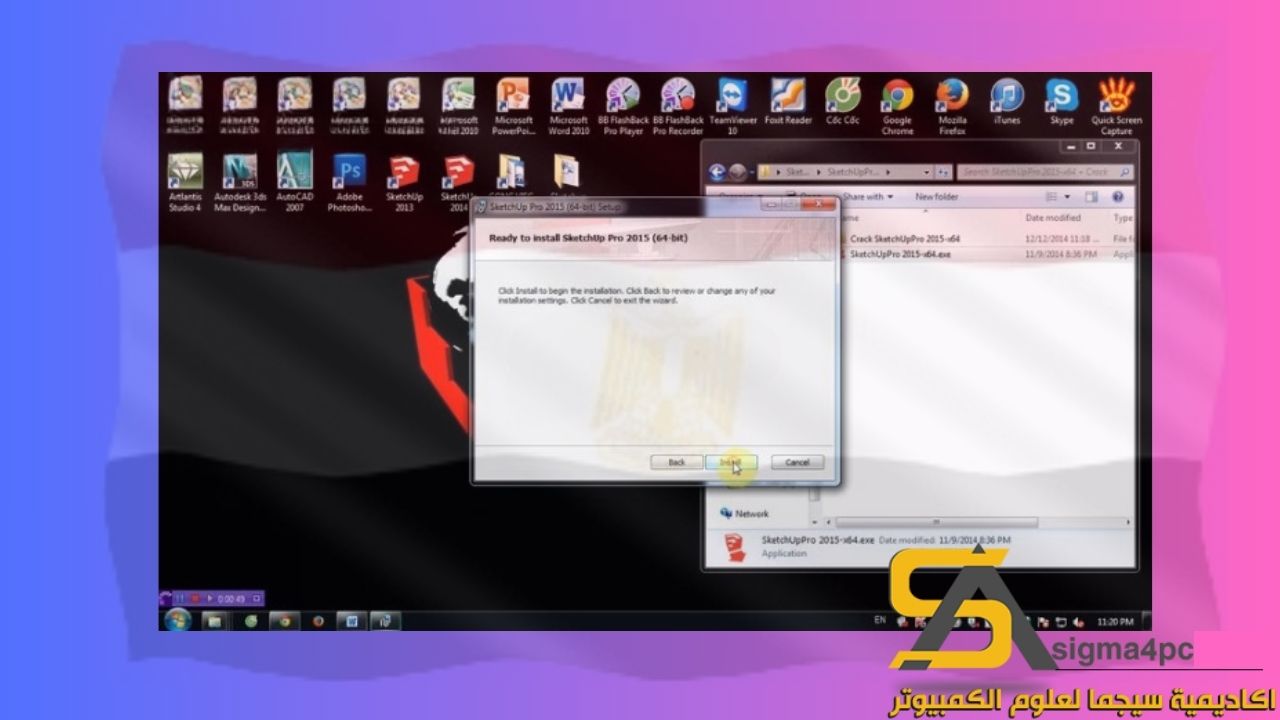Open Microsoft Word 2010 desktop shortcut

(568, 106)
